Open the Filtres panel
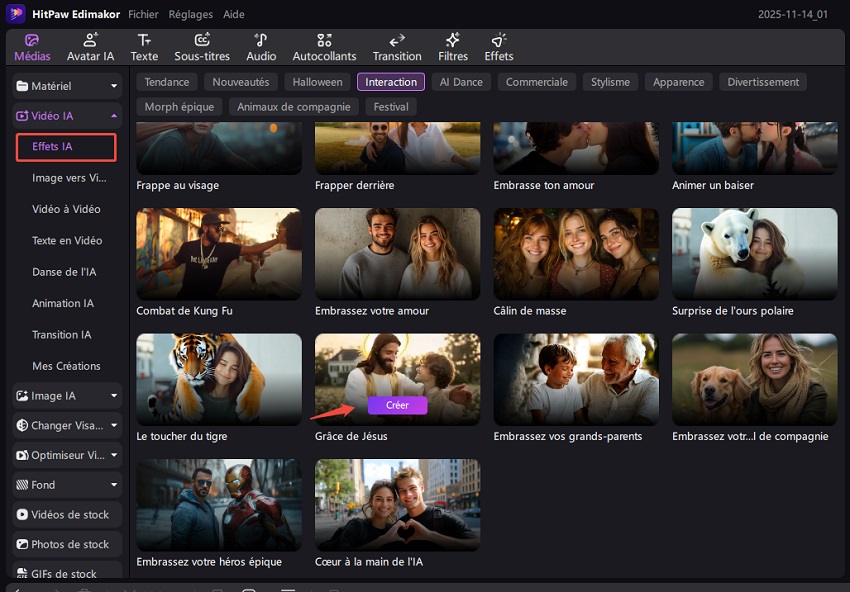850x592 pixels. [453, 46]
